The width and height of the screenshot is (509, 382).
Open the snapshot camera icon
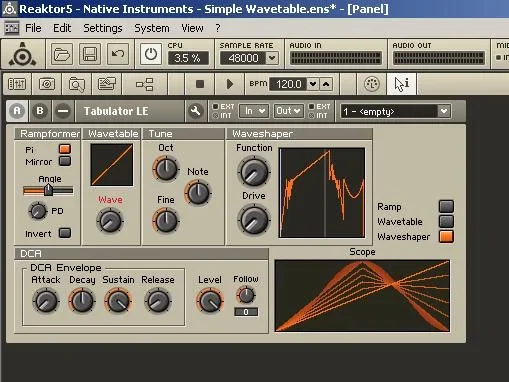click(x=47, y=84)
